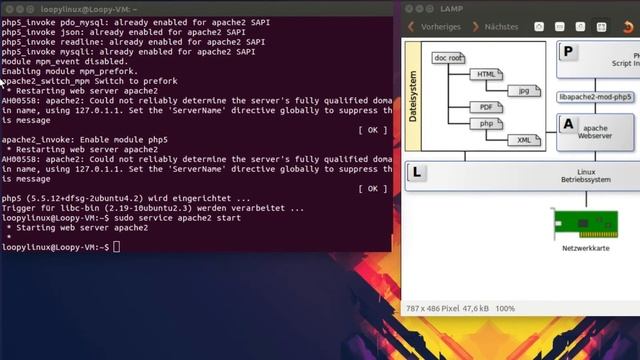Image resolution: width=640 pixels, height=360 pixels.
Task: Maximize the loopylinux terminal window
Action: [x=30, y=9]
